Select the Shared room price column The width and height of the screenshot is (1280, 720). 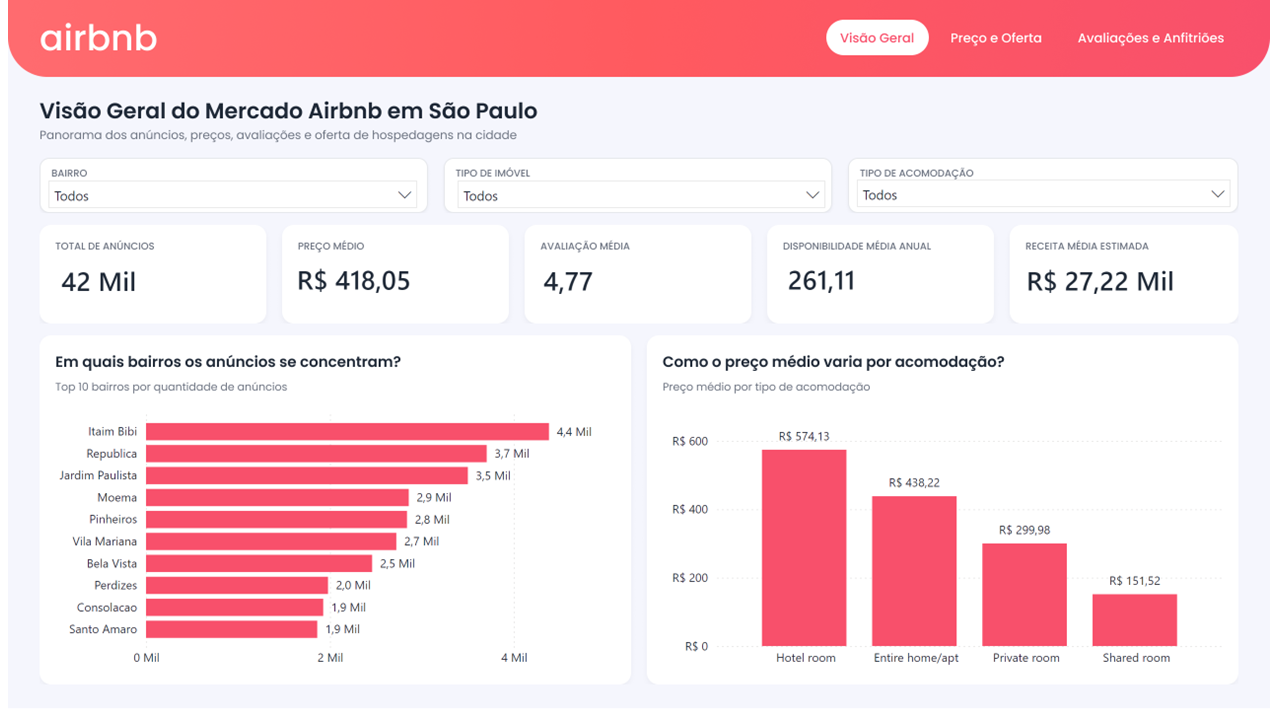click(1134, 620)
